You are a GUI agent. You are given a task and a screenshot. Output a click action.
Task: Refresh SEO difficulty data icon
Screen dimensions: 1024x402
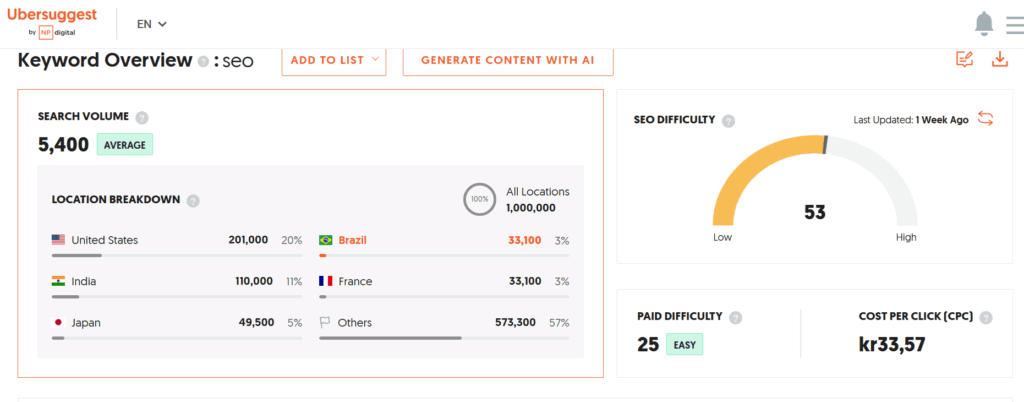986,119
